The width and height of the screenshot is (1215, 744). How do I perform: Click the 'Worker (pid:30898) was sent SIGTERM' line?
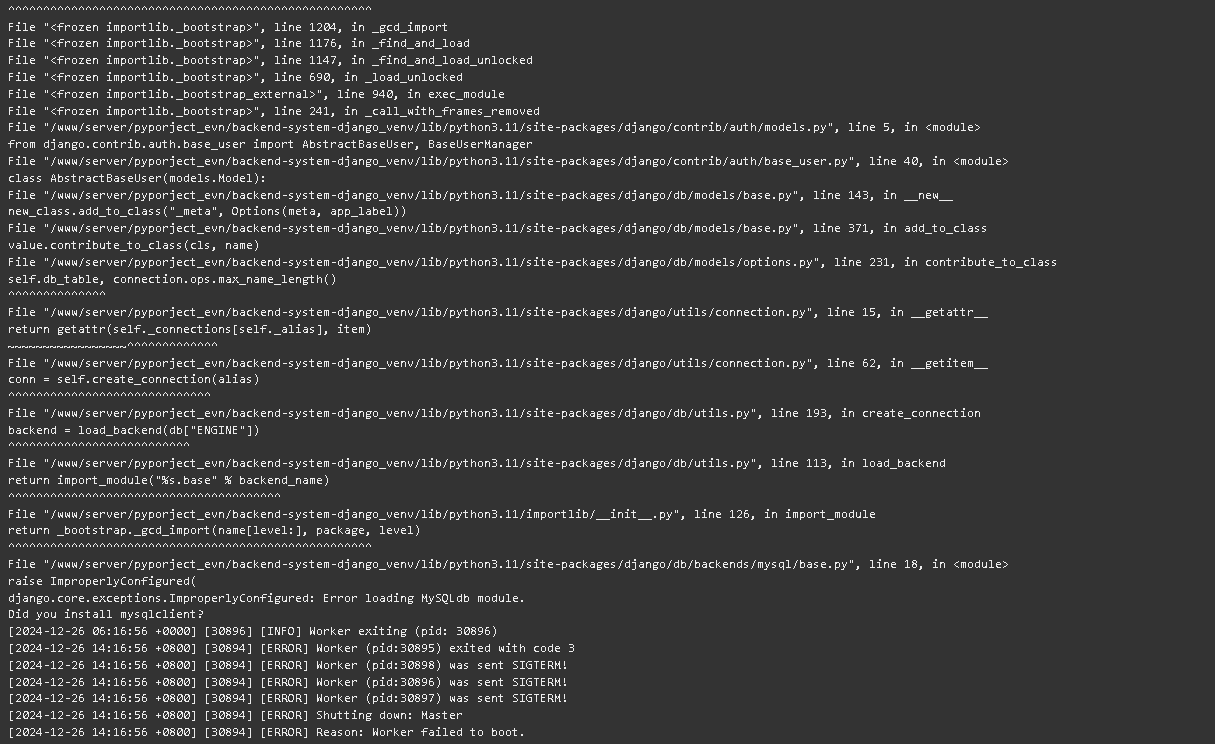288,665
